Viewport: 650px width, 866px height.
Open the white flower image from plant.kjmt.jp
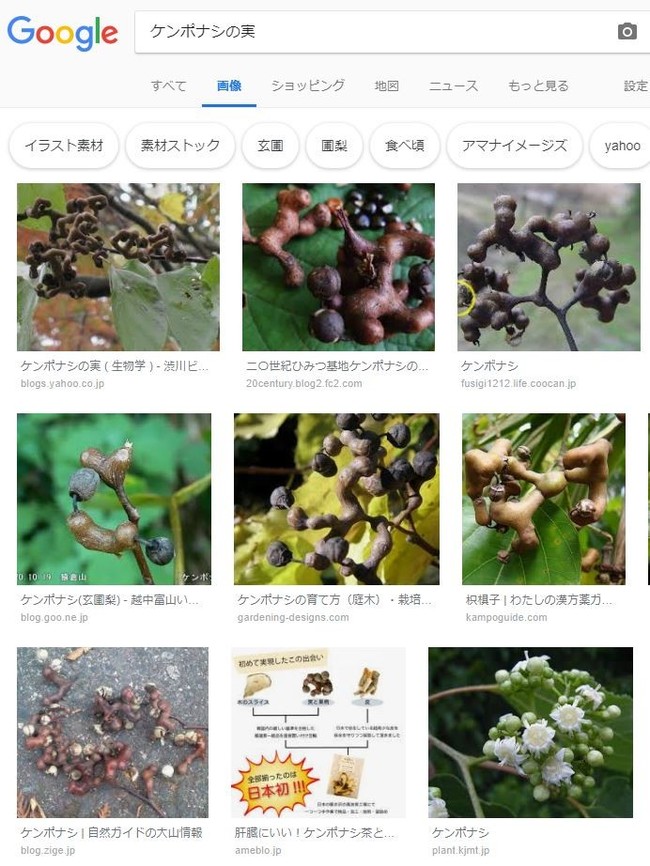click(530, 732)
